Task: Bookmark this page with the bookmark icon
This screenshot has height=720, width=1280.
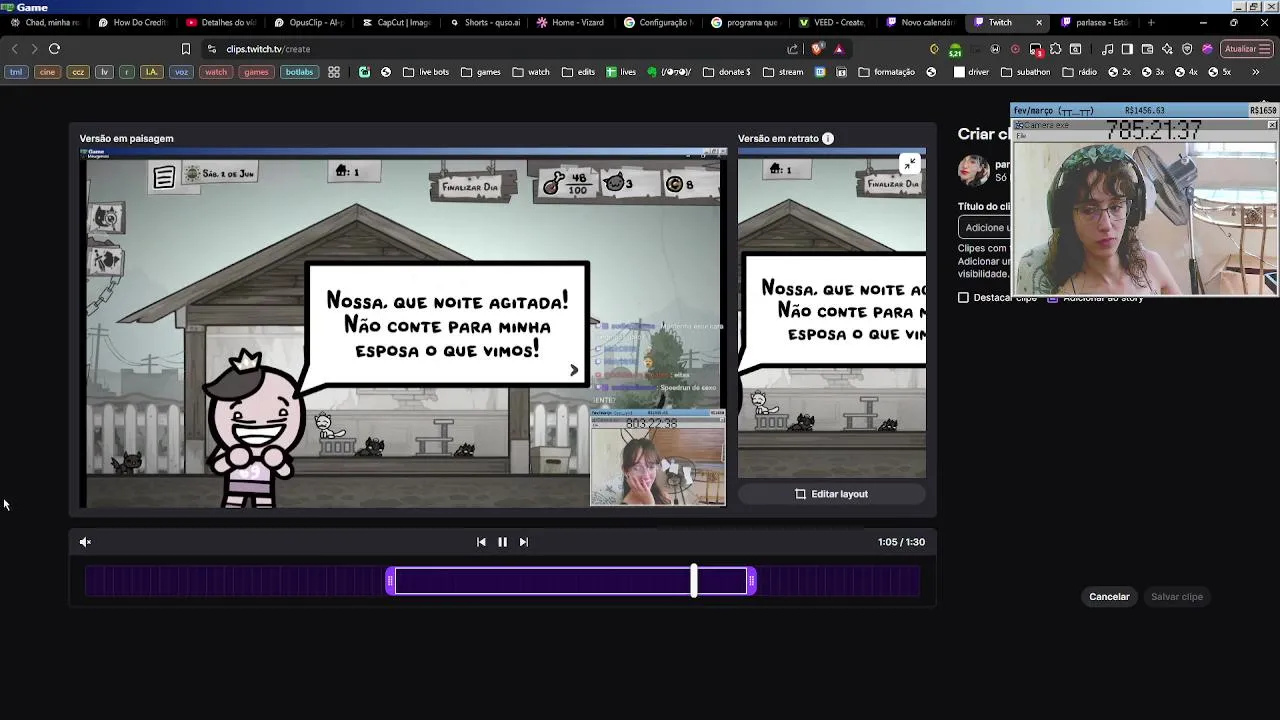Action: click(x=185, y=48)
